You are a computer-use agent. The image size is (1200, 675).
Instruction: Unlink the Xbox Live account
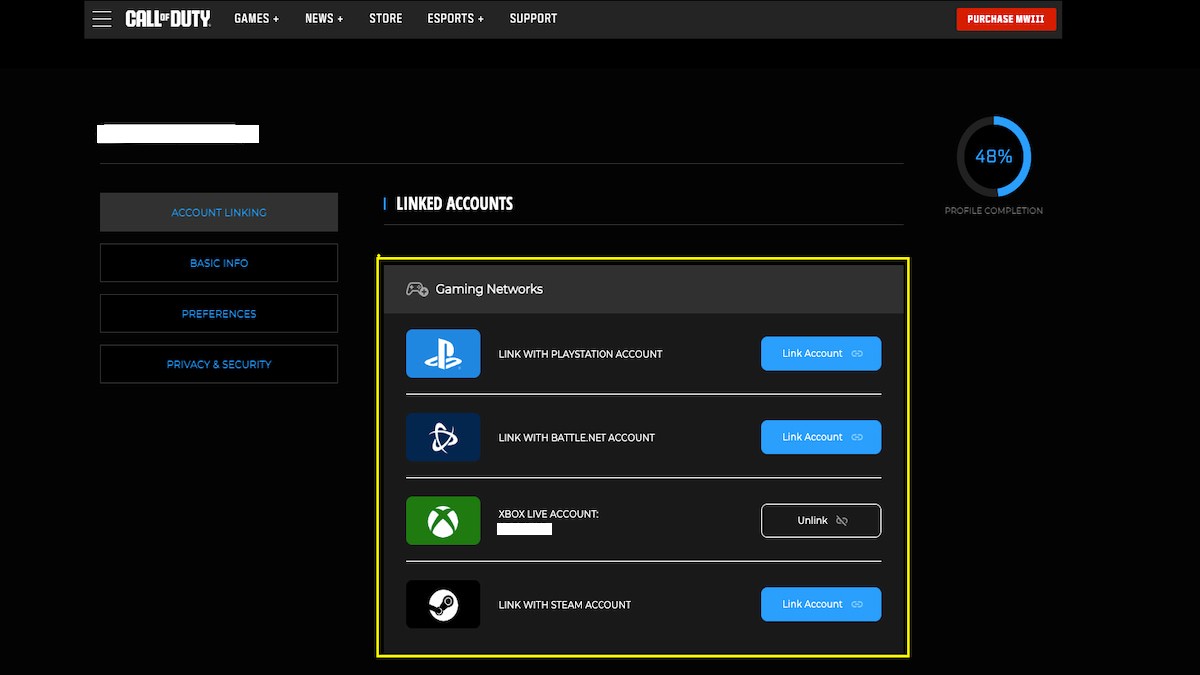[820, 520]
